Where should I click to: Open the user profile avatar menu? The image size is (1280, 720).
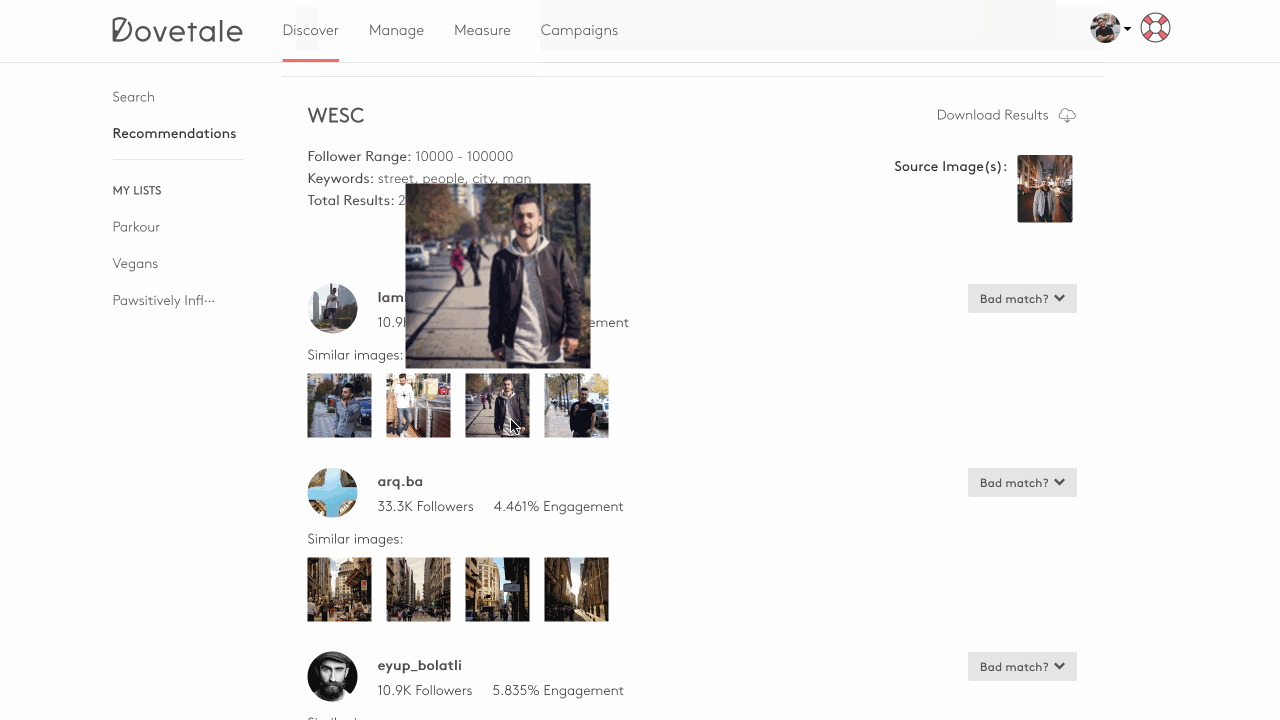pyautogui.click(x=1110, y=28)
